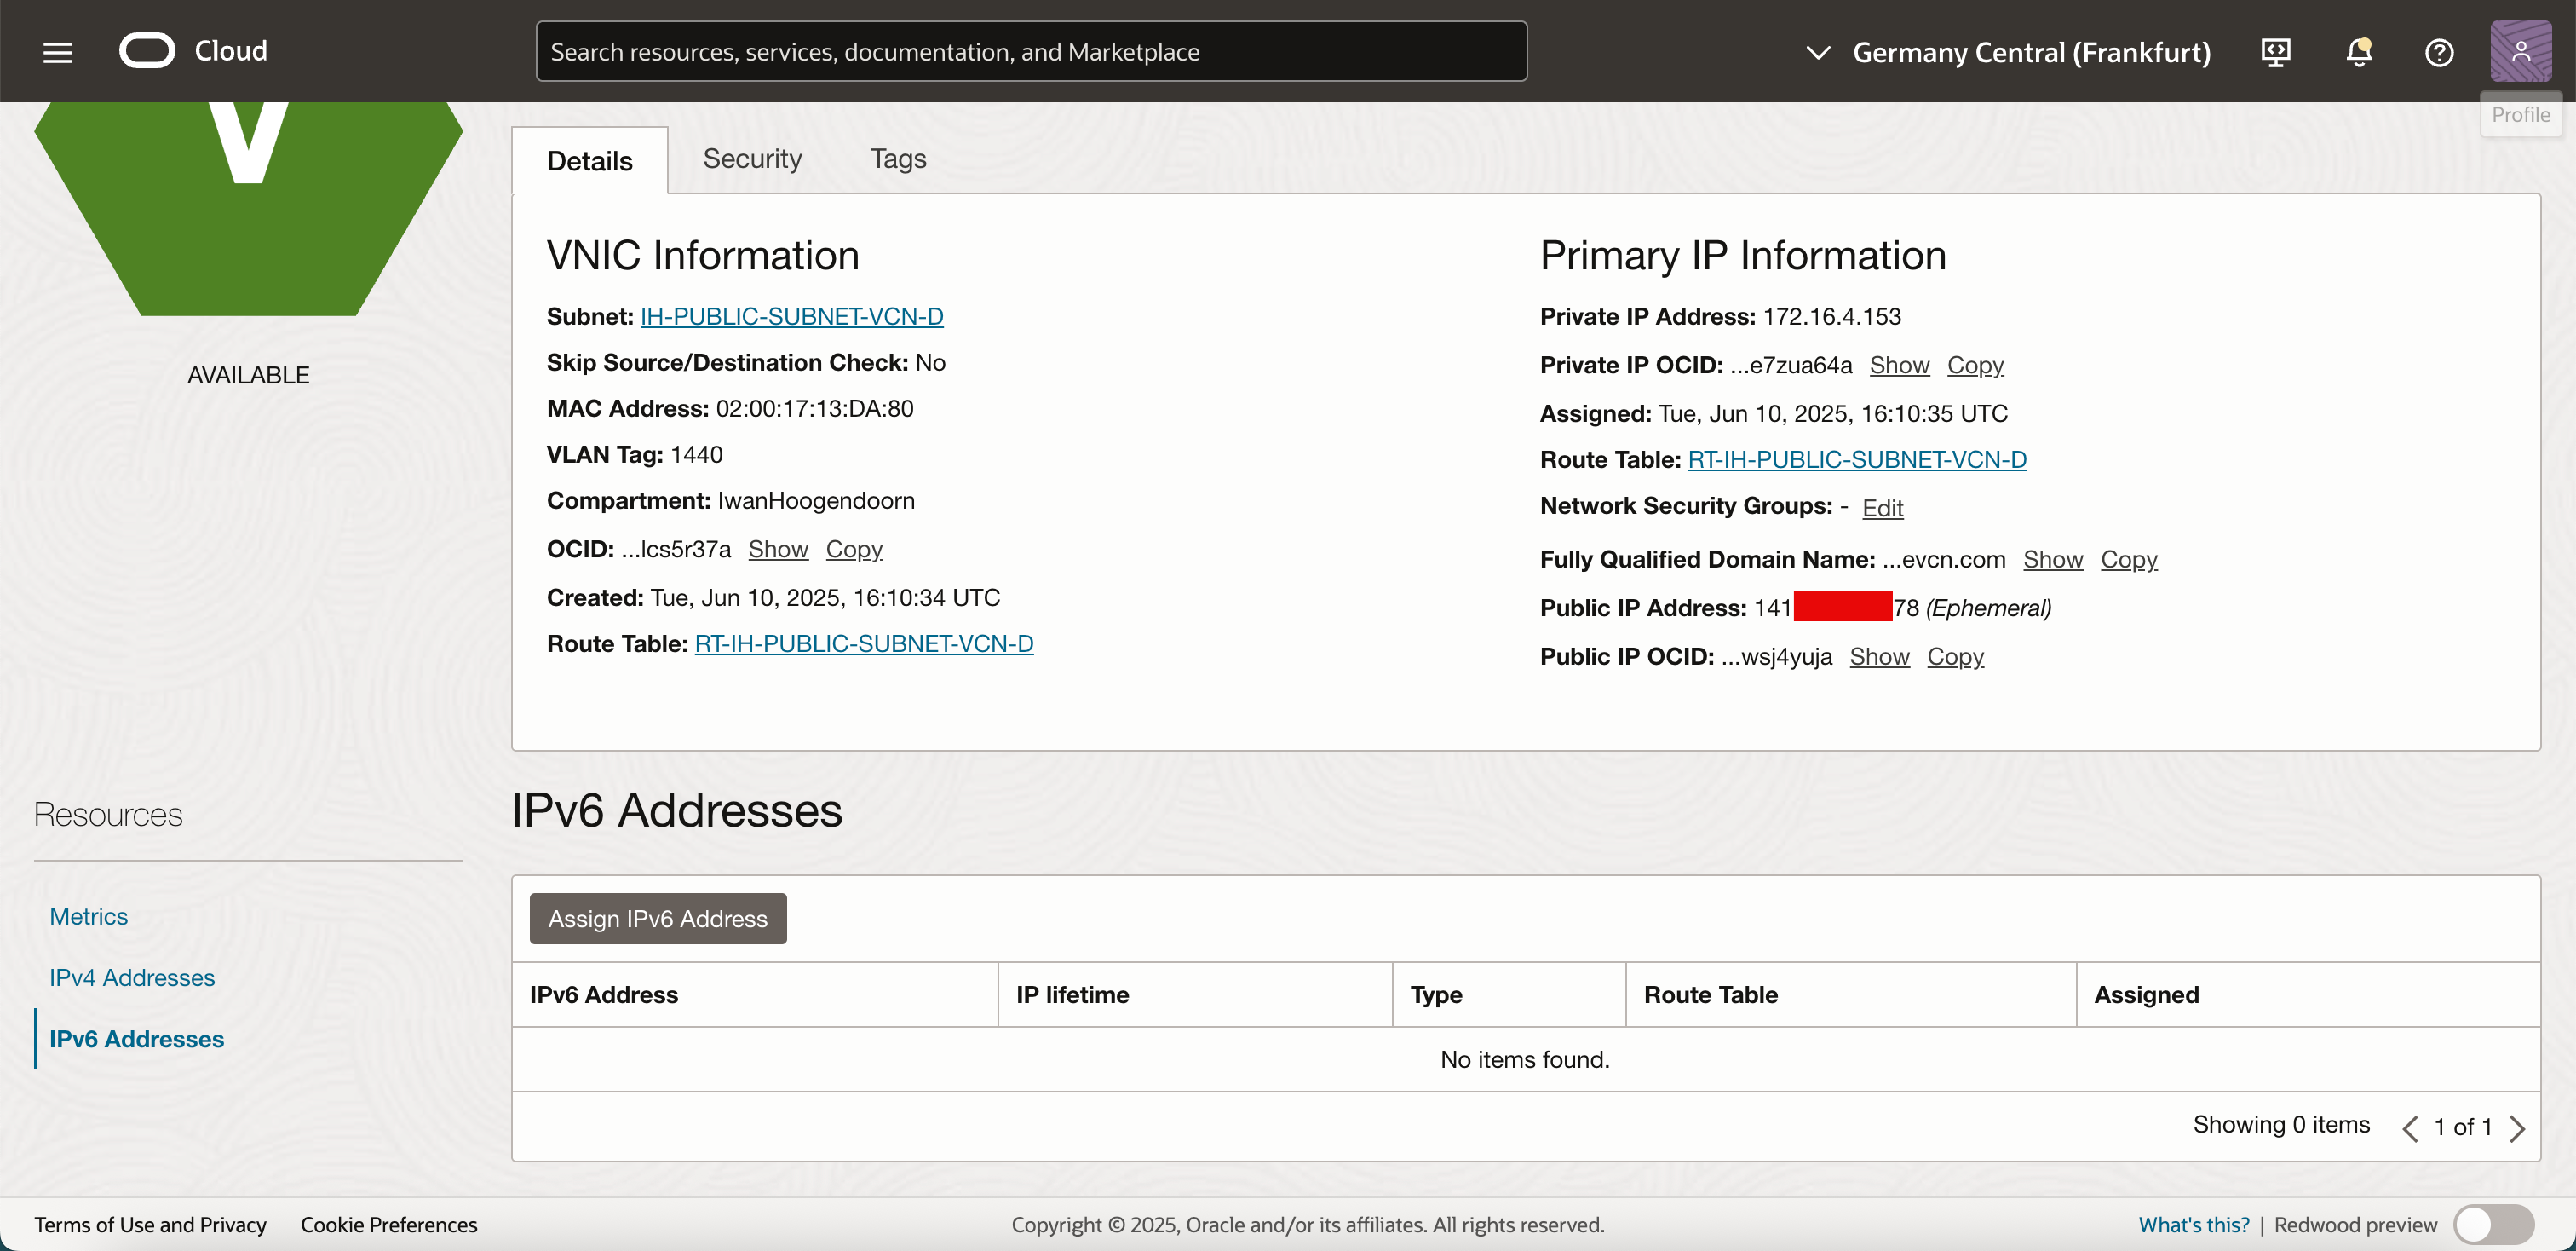Click the Assign IPv6 Address button

click(657, 918)
